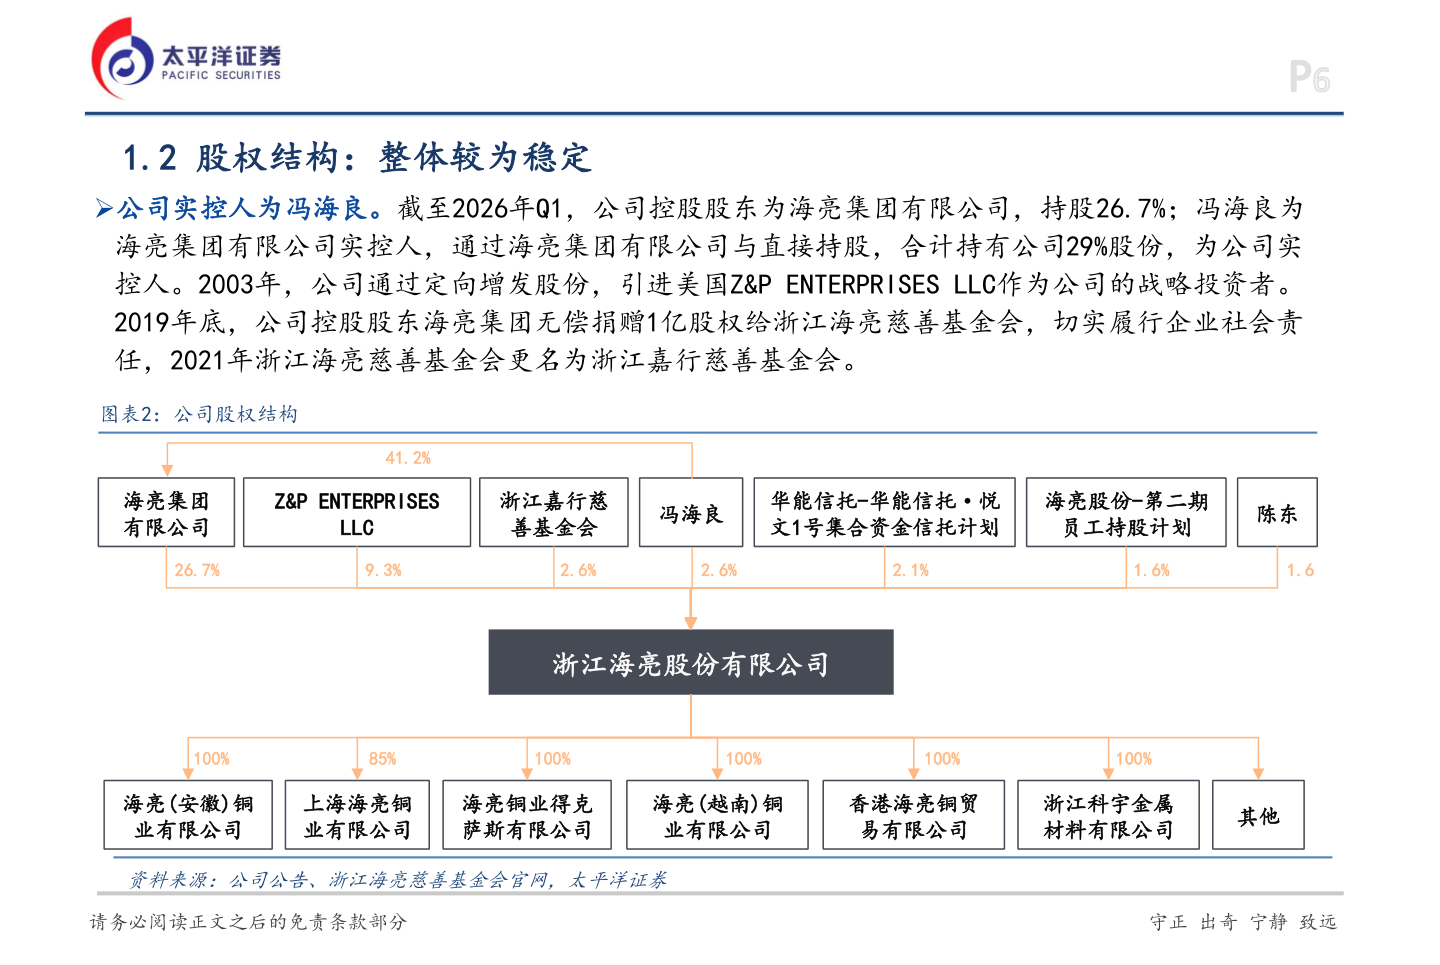Click the 冯海良 shareholder box

pos(691,512)
